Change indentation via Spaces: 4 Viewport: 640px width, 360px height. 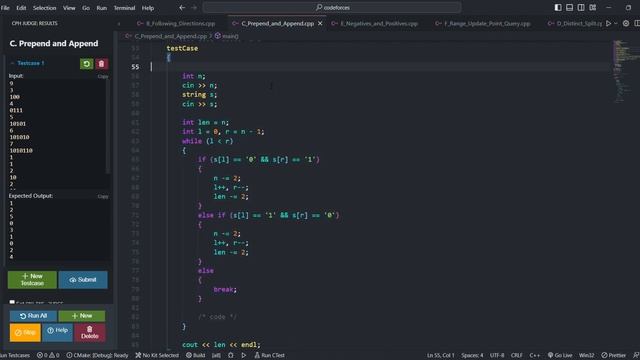472,355
